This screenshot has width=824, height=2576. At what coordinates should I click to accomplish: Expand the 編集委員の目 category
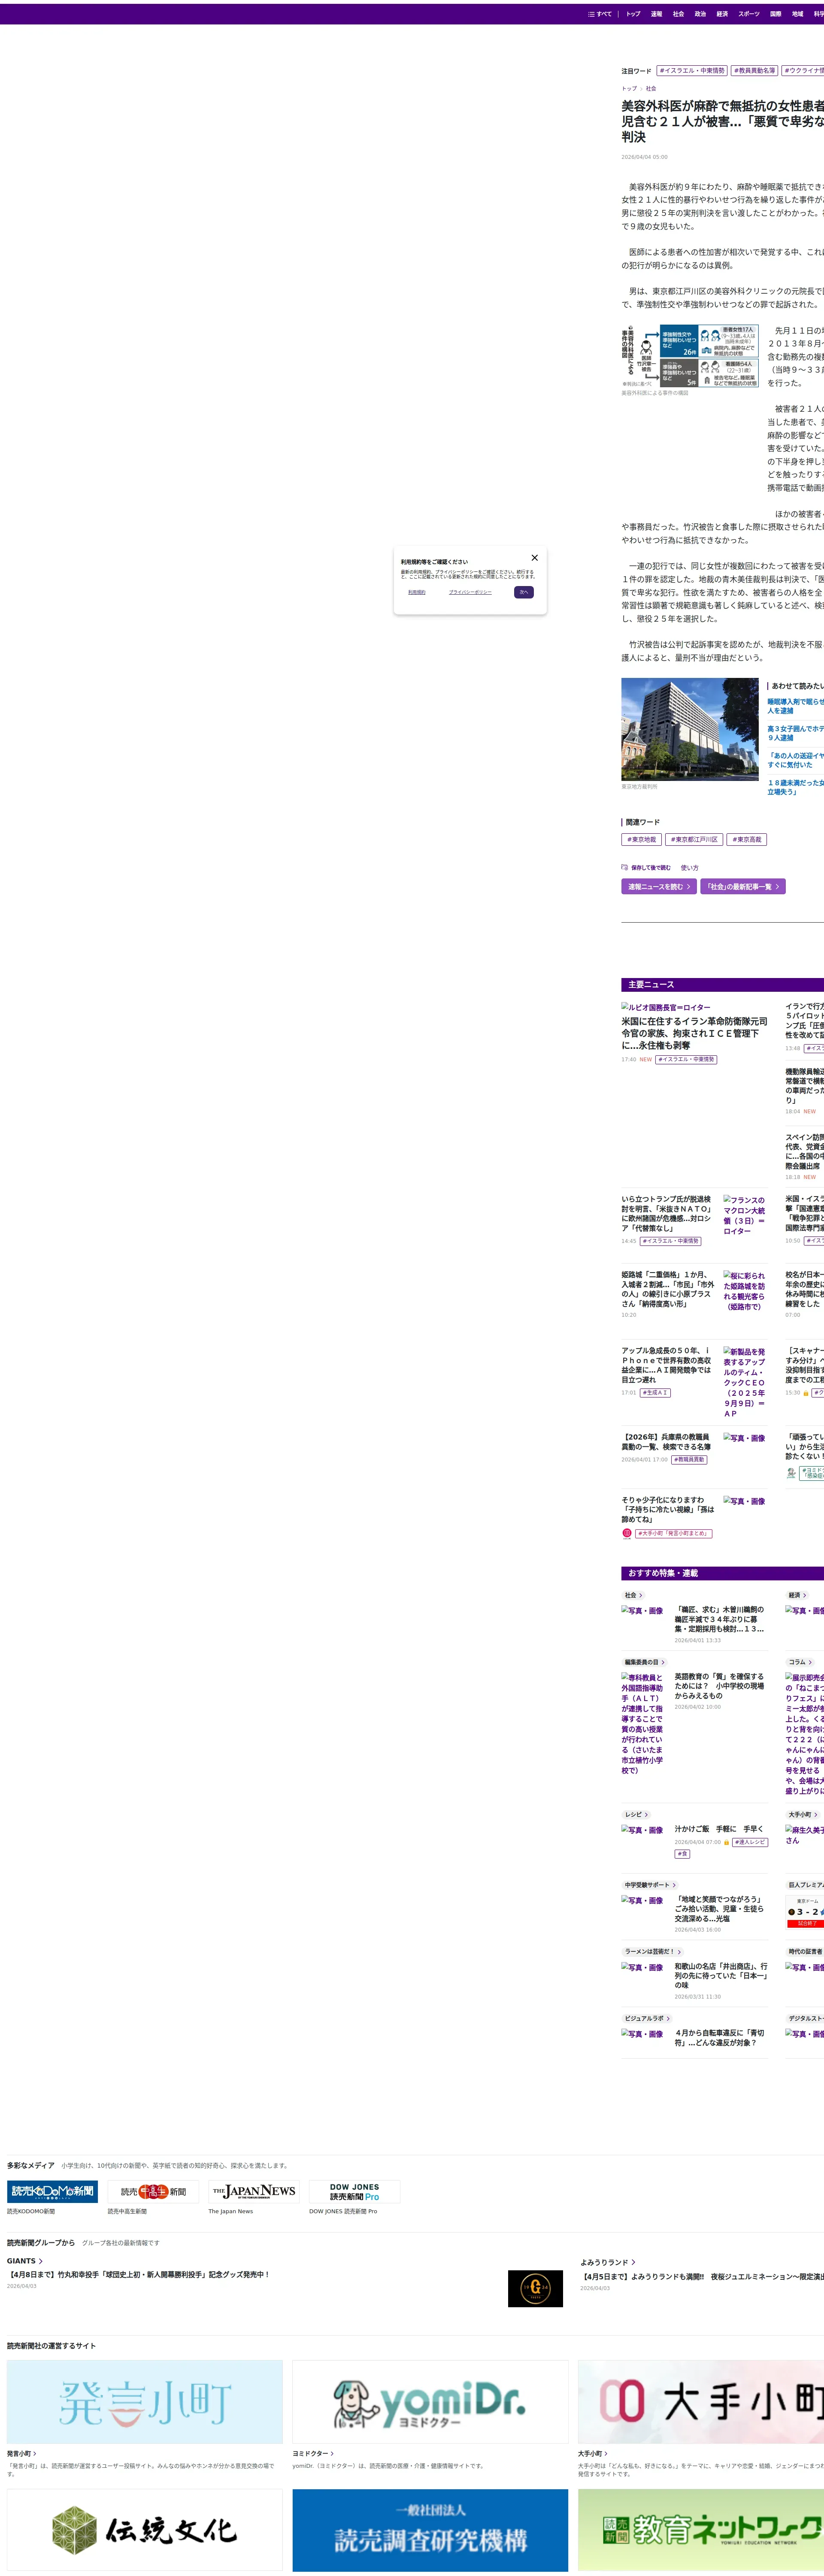(x=644, y=1662)
